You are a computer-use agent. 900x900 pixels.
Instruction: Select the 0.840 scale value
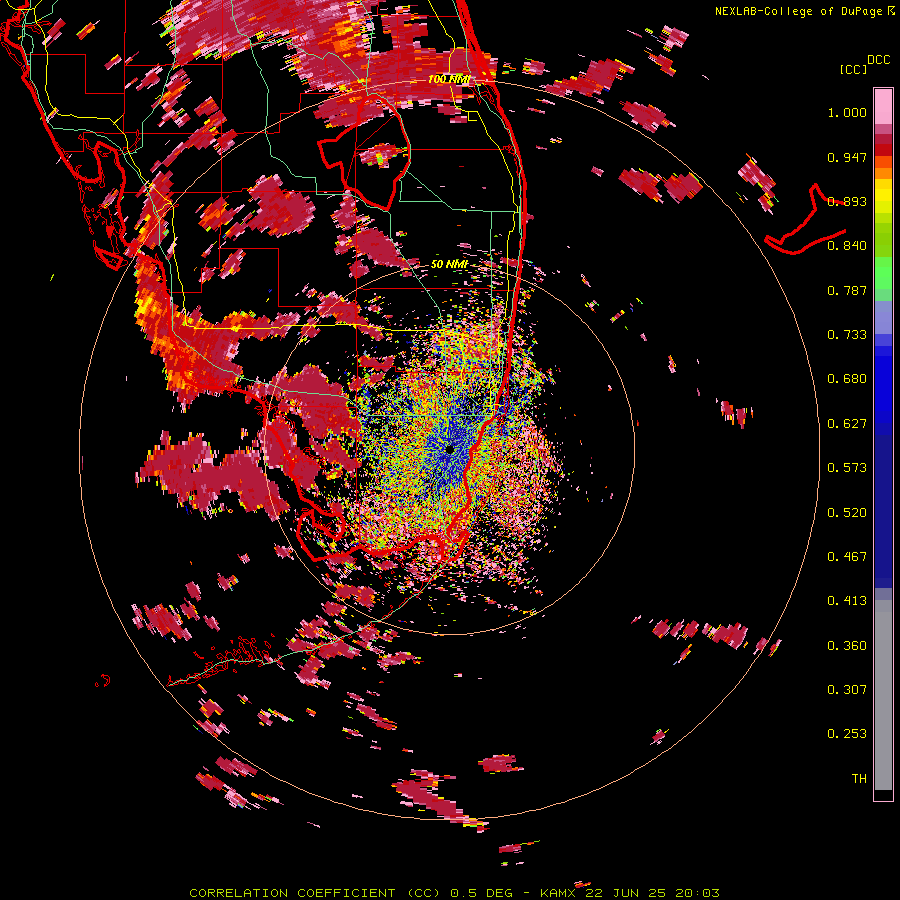(x=847, y=246)
